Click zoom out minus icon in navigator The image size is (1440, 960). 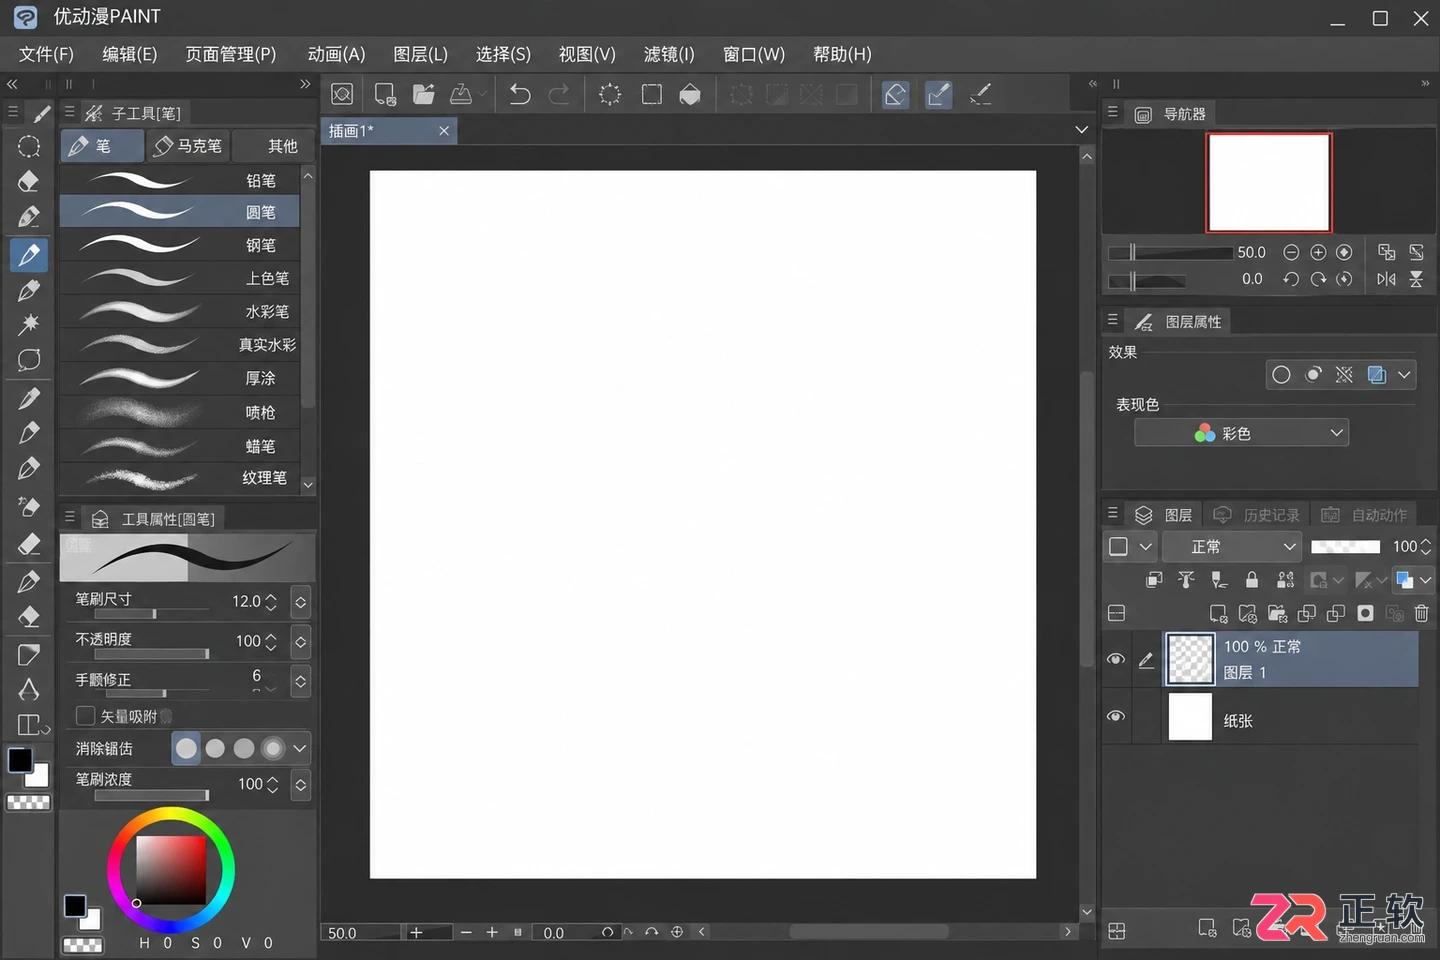1291,252
